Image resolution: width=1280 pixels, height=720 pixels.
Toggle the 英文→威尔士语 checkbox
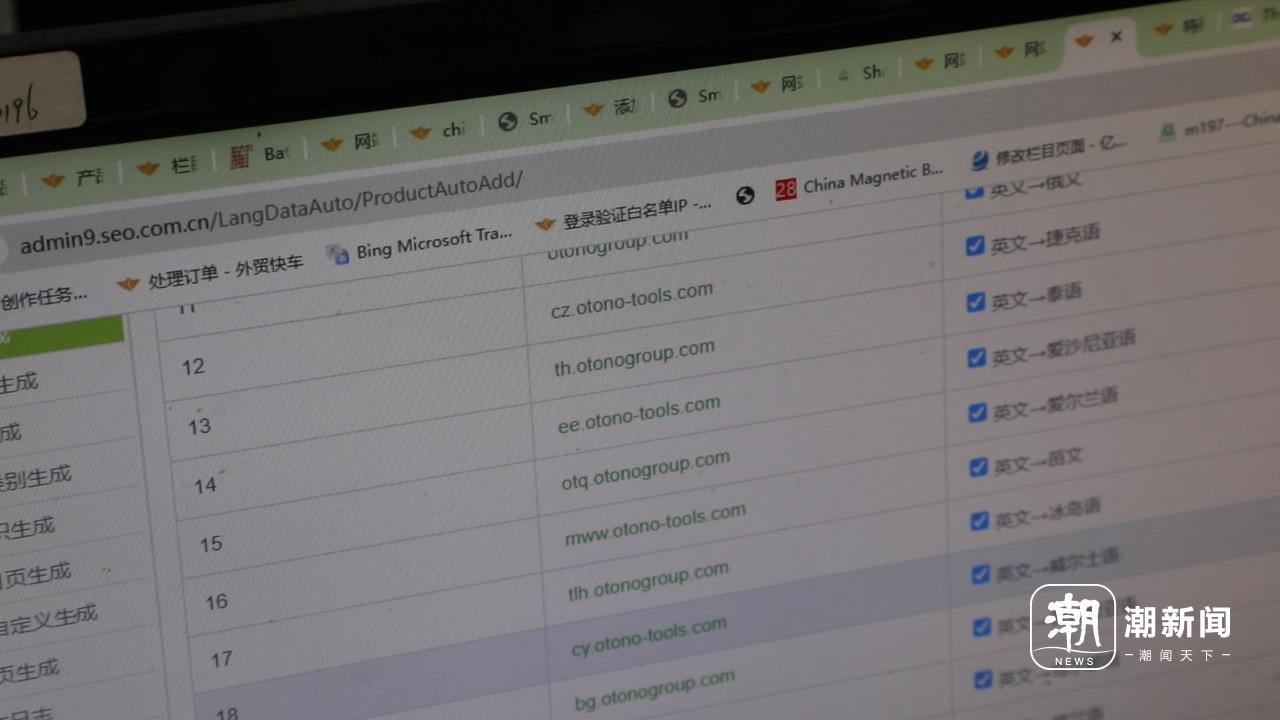981,575
